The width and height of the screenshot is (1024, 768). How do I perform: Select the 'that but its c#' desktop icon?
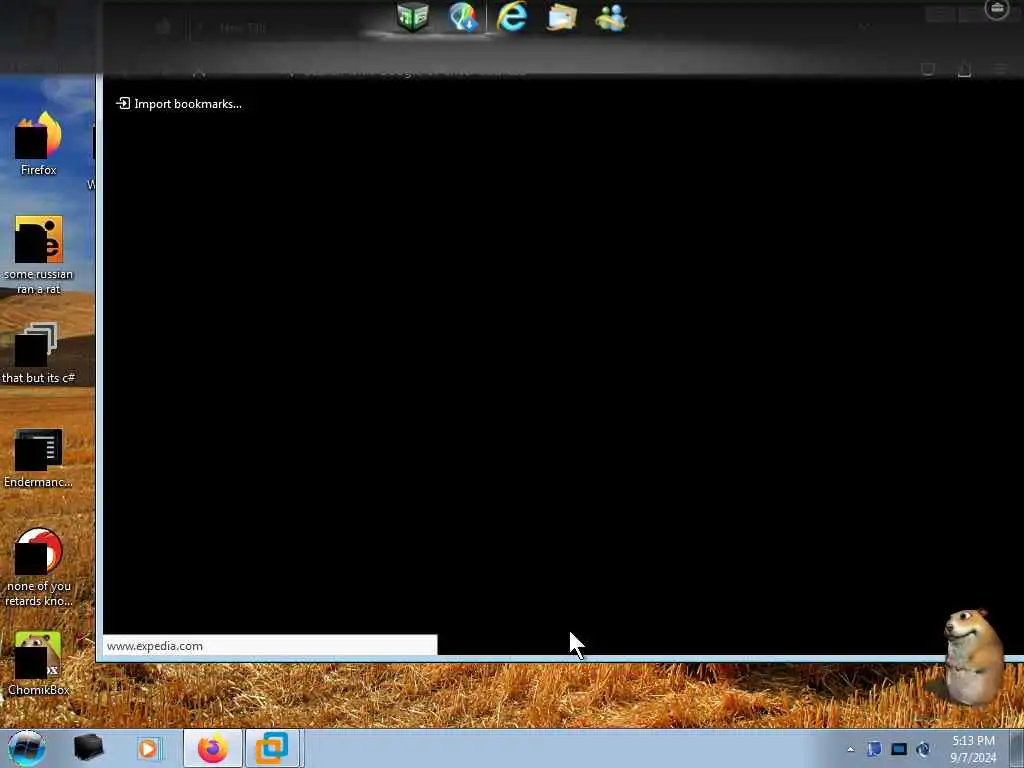tap(39, 353)
